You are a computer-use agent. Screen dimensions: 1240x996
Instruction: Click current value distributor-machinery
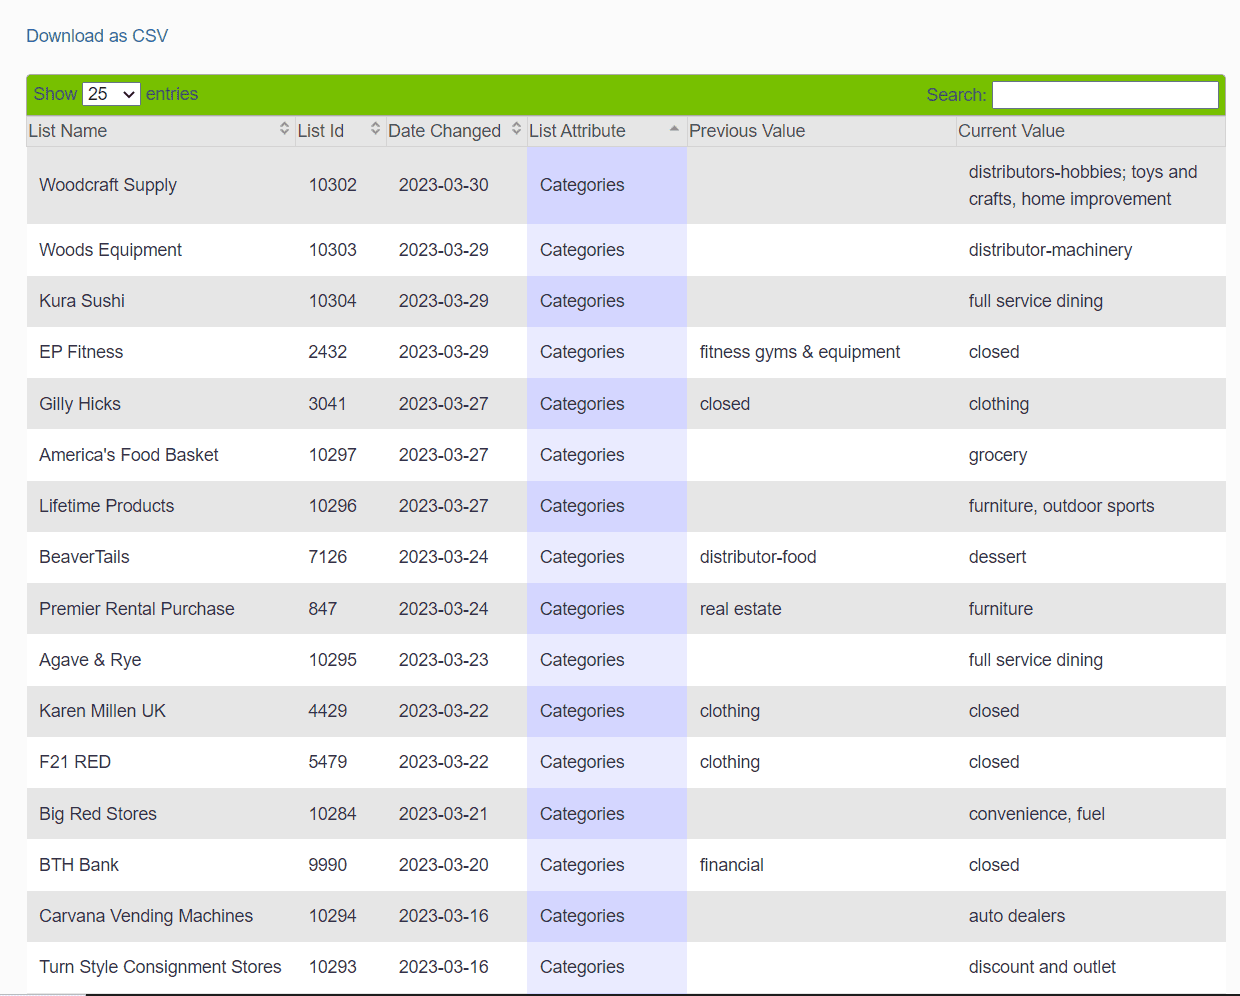pos(1050,250)
